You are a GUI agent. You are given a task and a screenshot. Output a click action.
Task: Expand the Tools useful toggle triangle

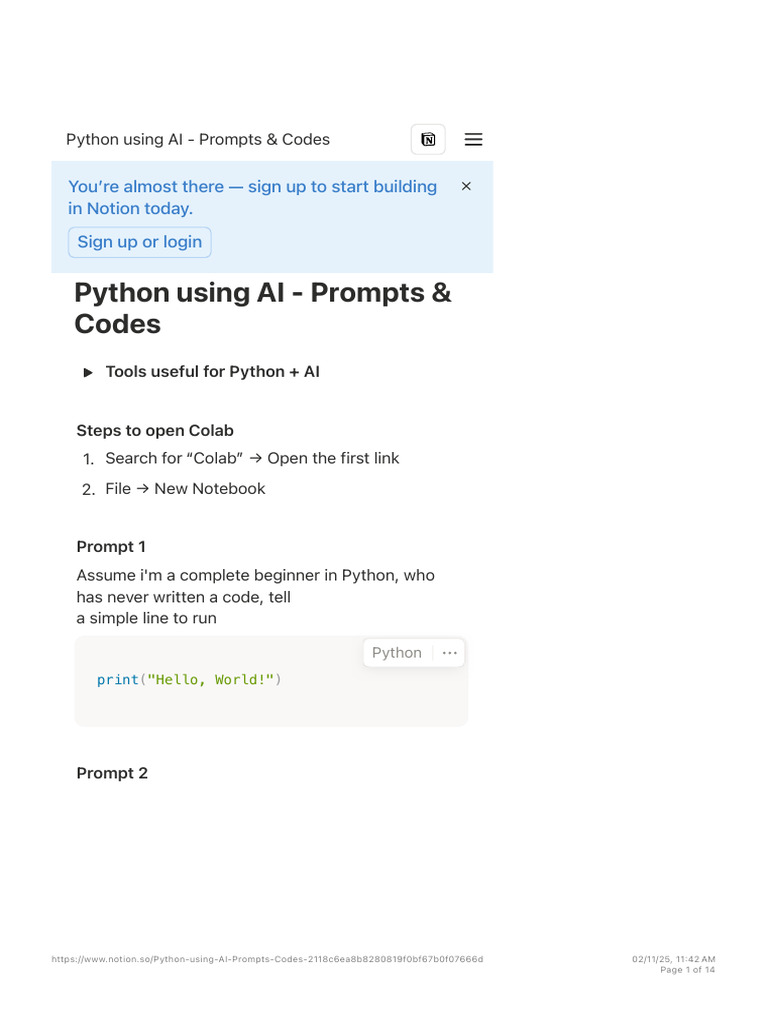[88, 373]
